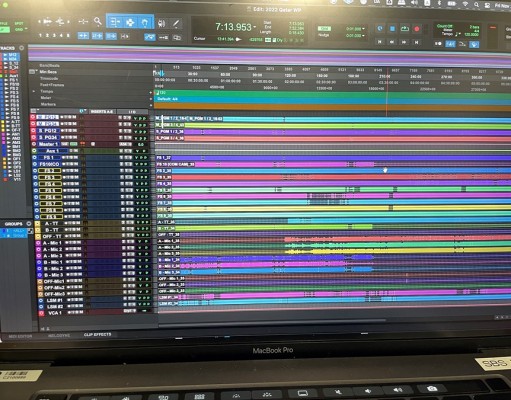
Task: Click the main counter time display
Action: click(x=233, y=27)
